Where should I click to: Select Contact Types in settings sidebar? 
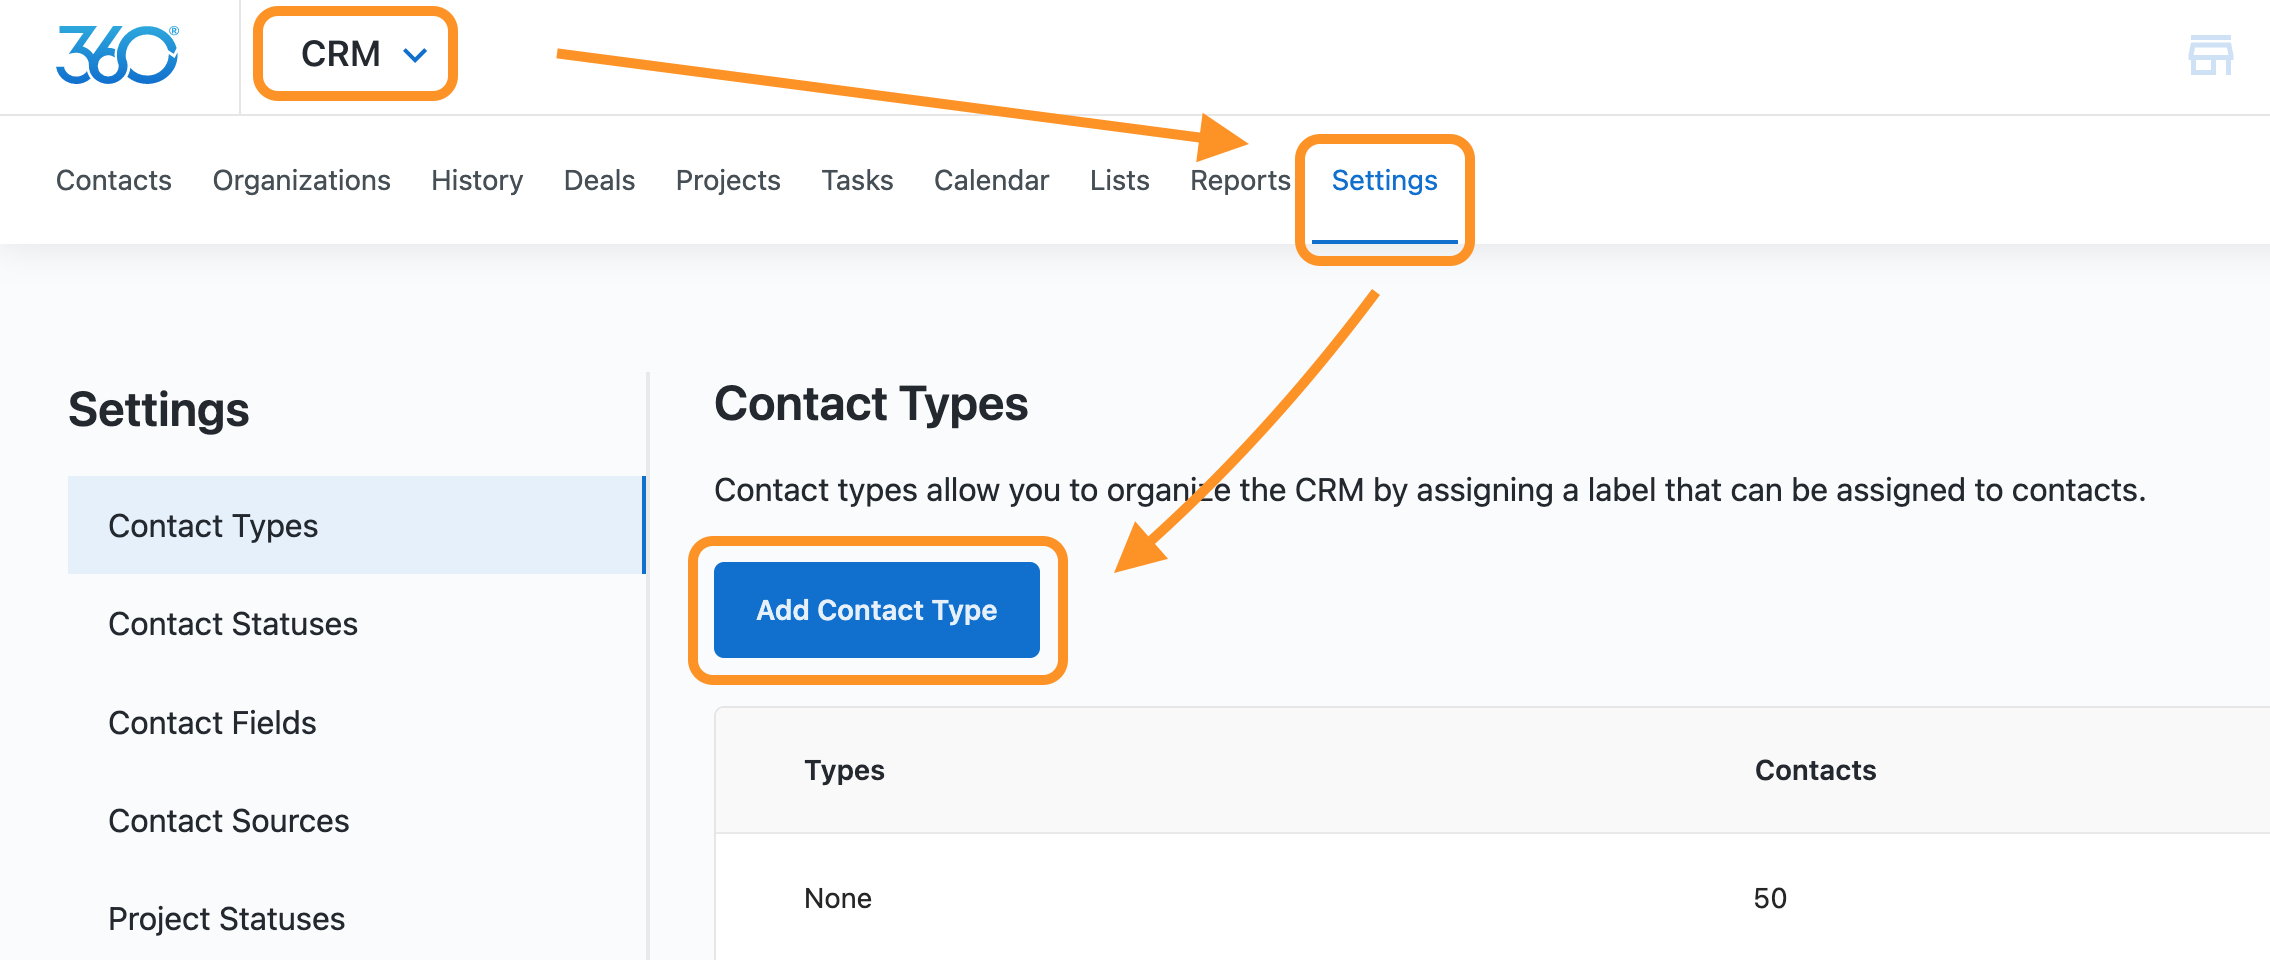tap(356, 525)
